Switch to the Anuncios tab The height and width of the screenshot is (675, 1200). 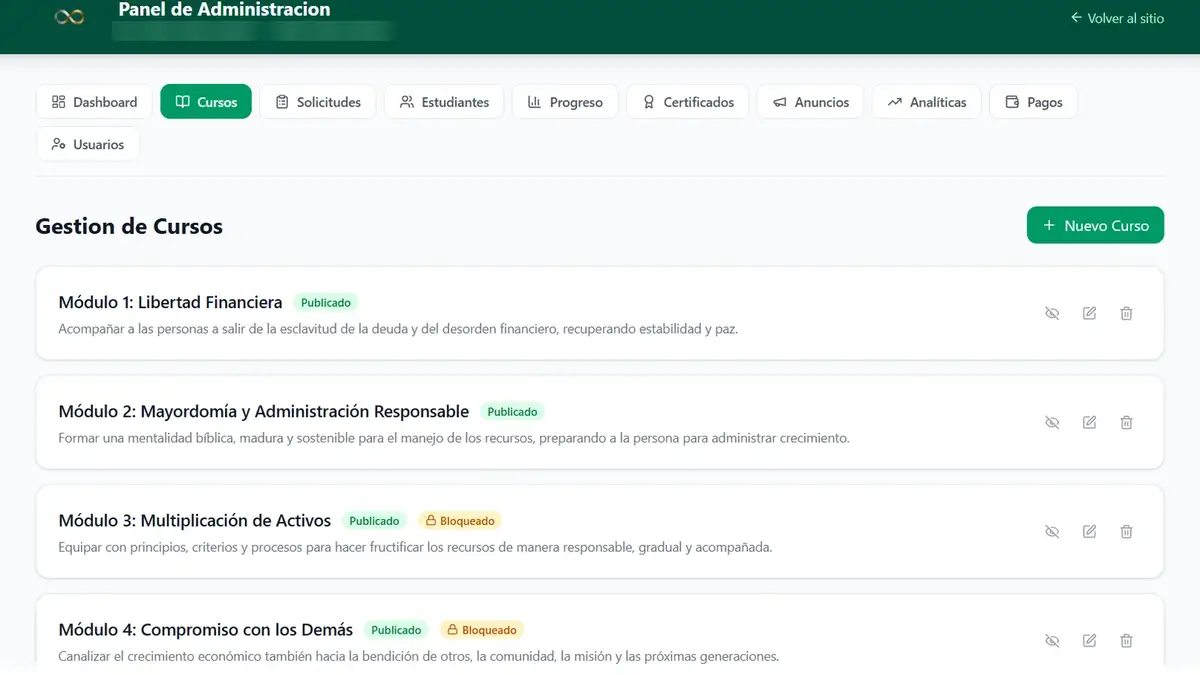[x=810, y=102]
